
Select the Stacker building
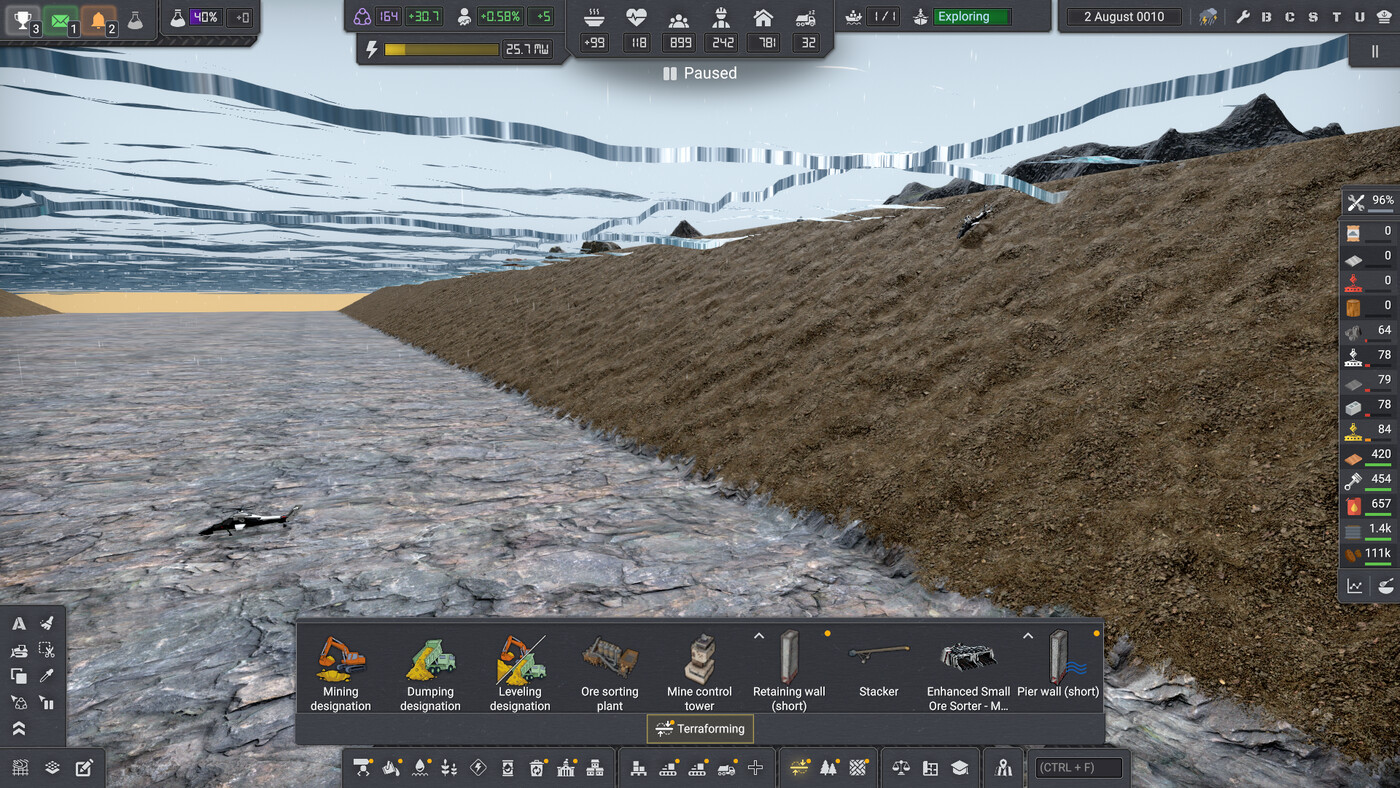879,672
